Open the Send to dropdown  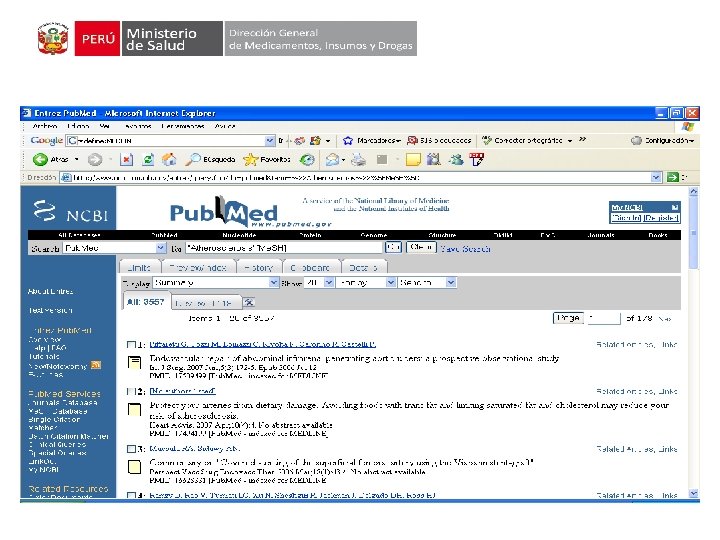427,282
